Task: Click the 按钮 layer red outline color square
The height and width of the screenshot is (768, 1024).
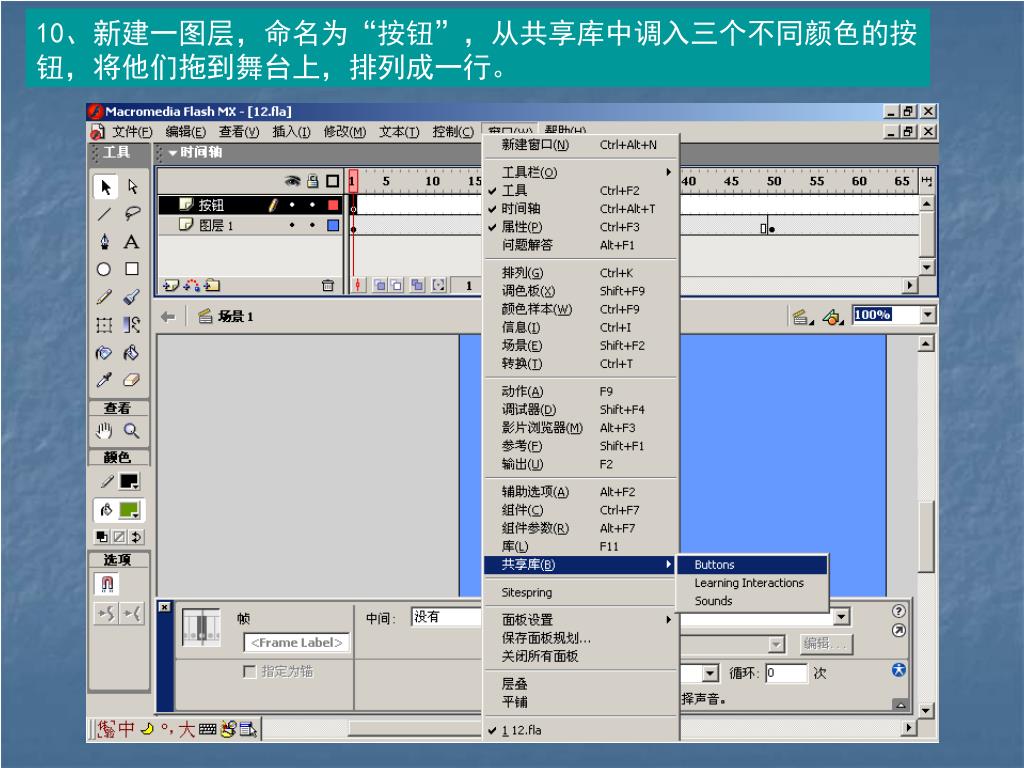Action: 333,205
